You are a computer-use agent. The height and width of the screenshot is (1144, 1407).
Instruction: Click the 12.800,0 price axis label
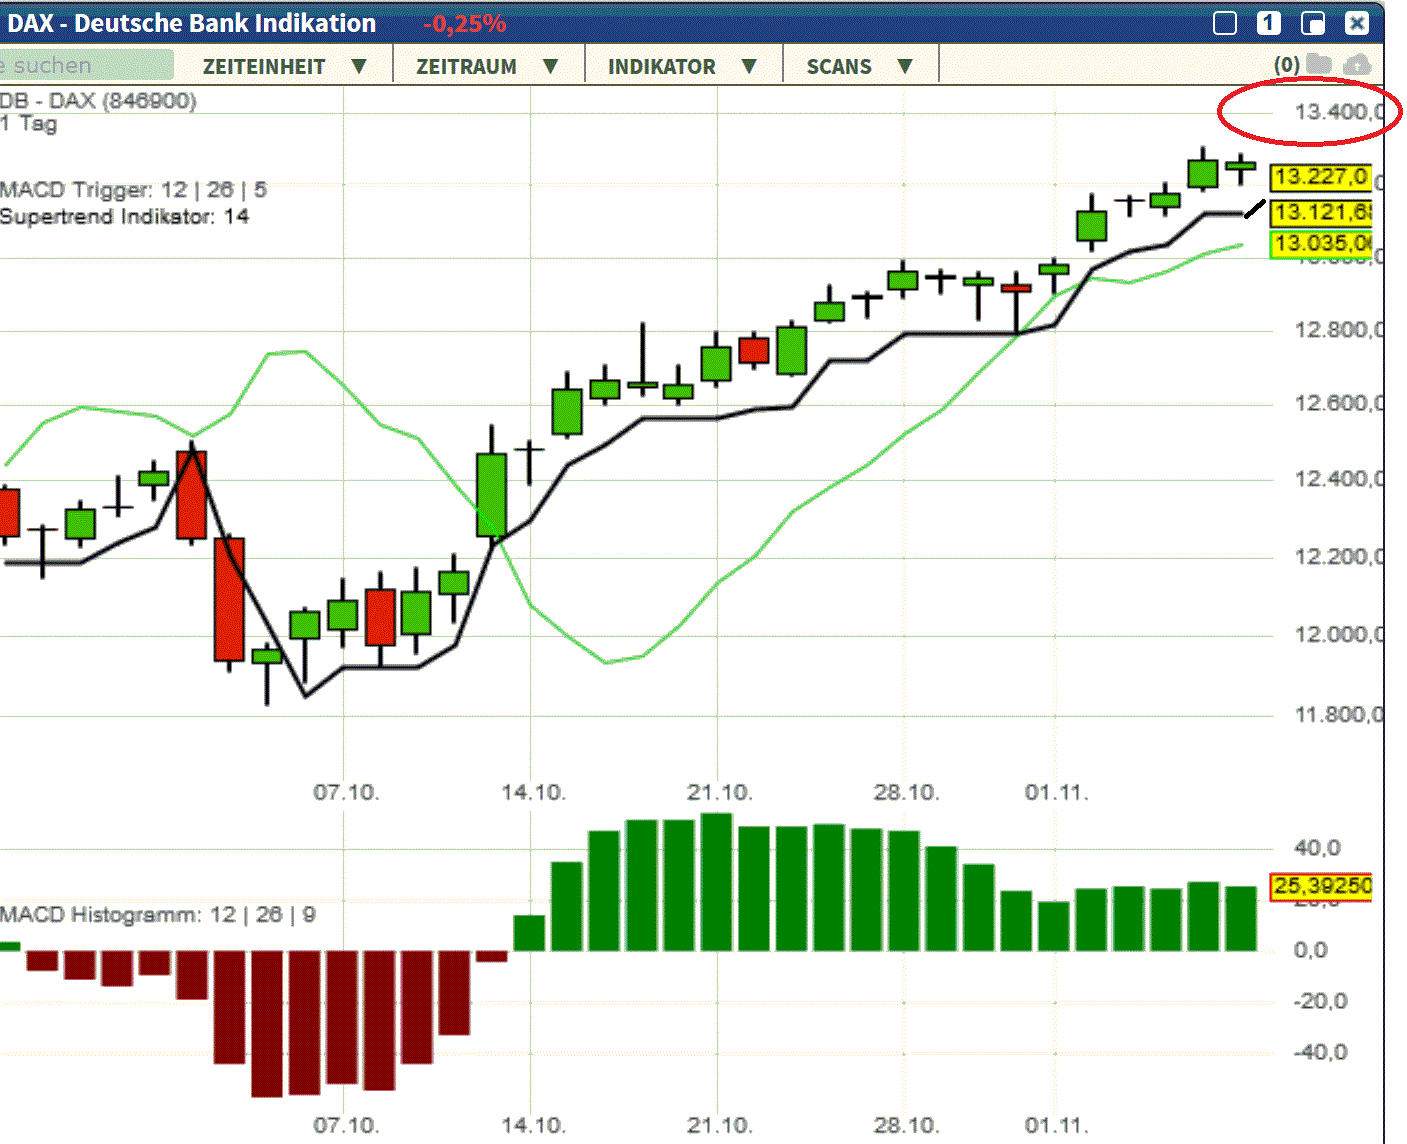pyautogui.click(x=1339, y=330)
